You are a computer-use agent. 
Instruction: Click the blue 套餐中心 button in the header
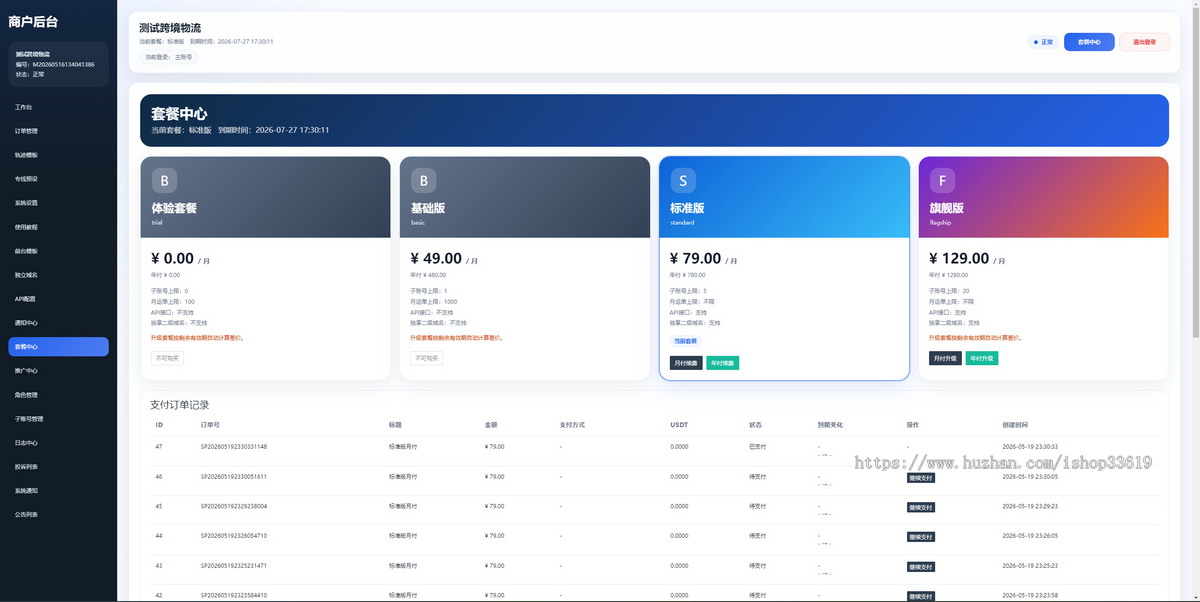[1089, 42]
